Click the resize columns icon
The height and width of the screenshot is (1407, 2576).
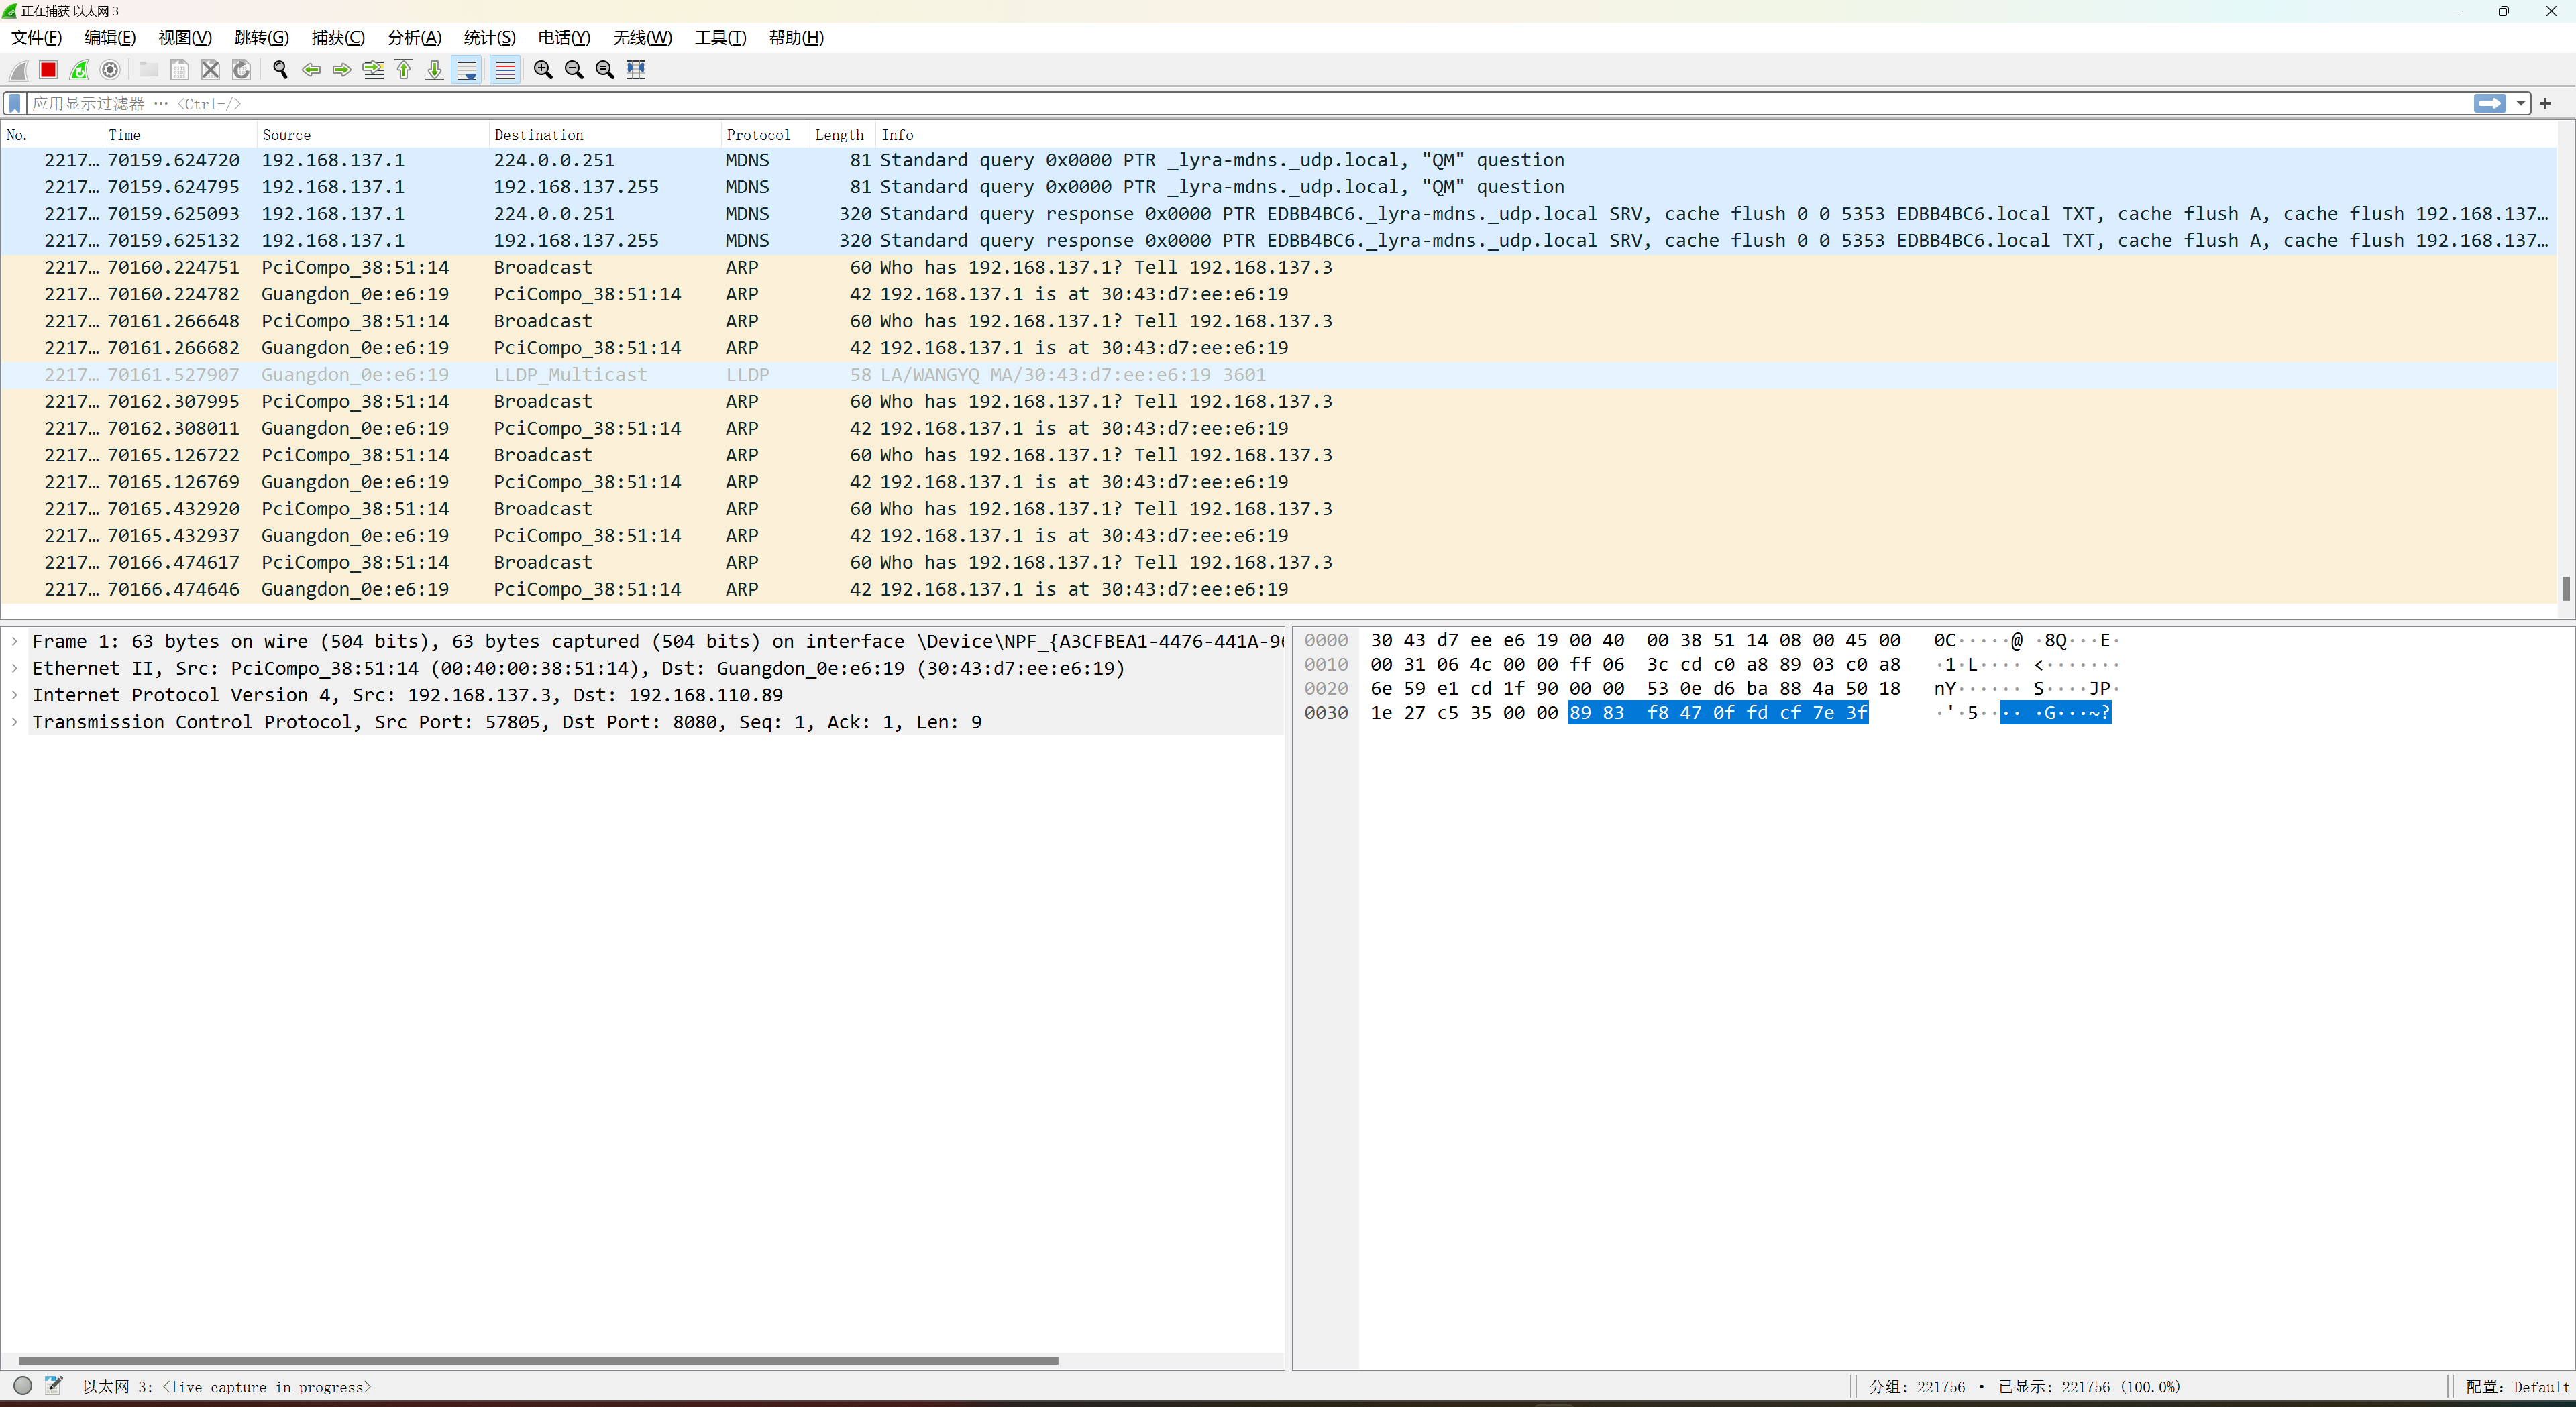636,70
